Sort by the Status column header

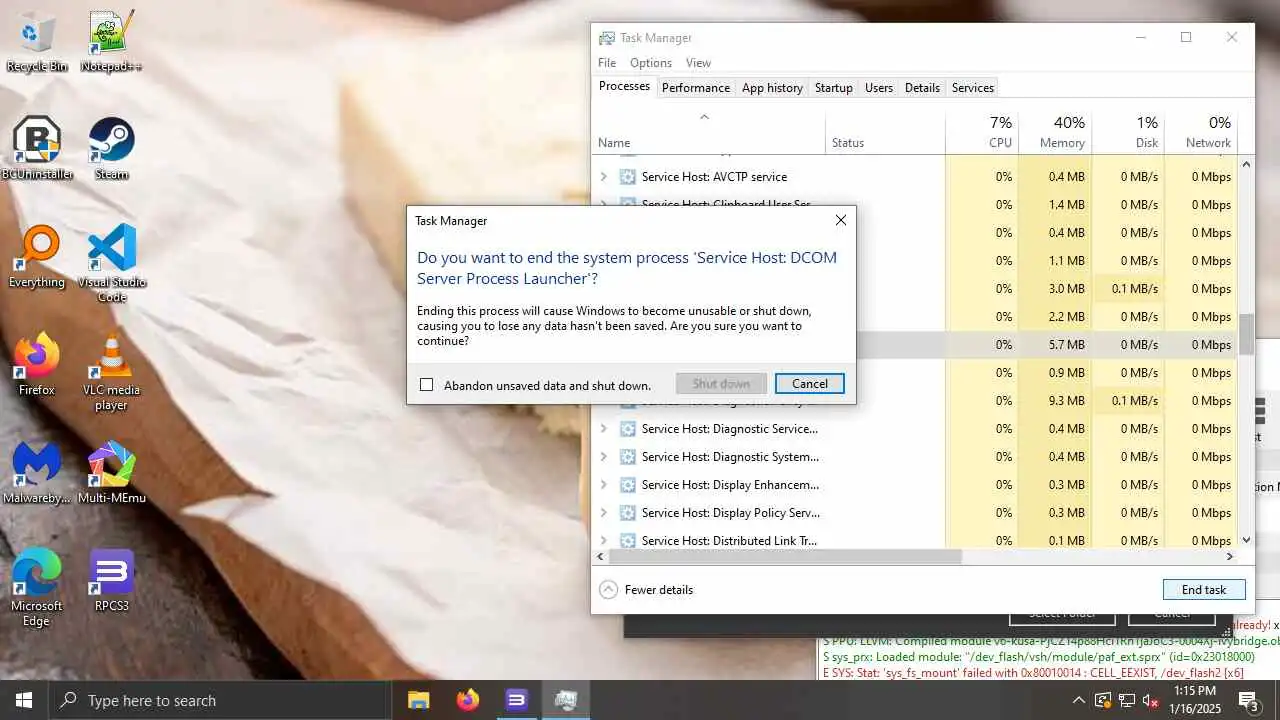[x=886, y=132]
